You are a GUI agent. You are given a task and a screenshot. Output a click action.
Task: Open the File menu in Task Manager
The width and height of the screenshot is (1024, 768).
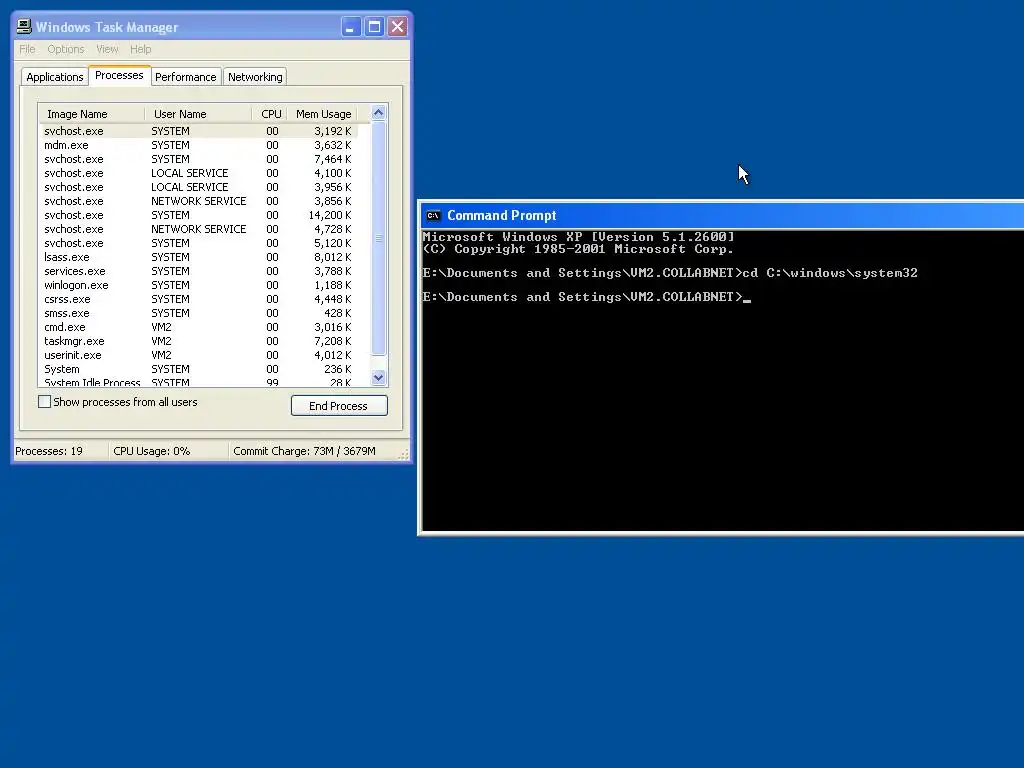pyautogui.click(x=27, y=49)
